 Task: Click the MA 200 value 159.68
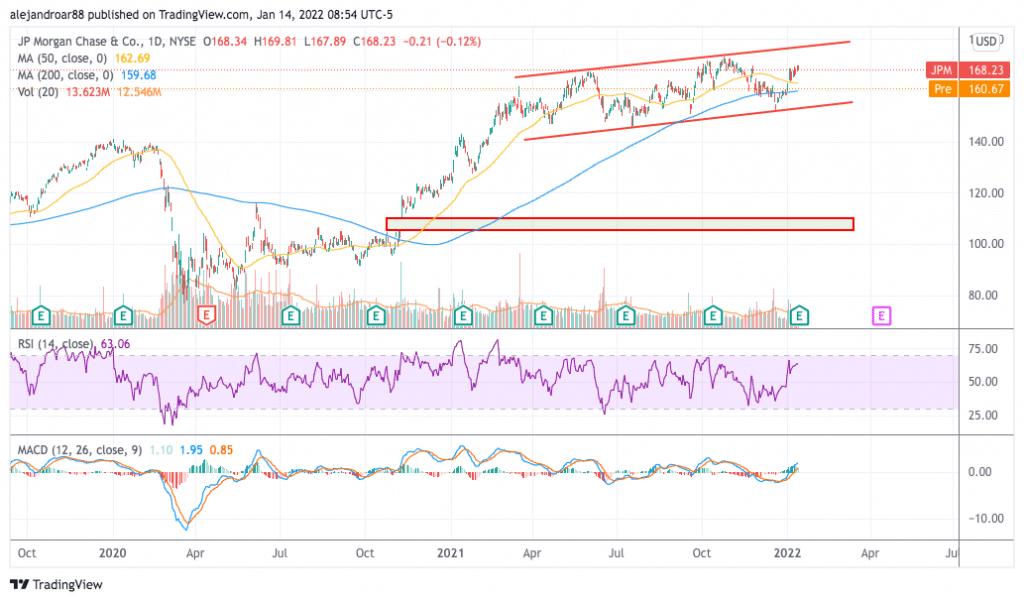point(139,75)
